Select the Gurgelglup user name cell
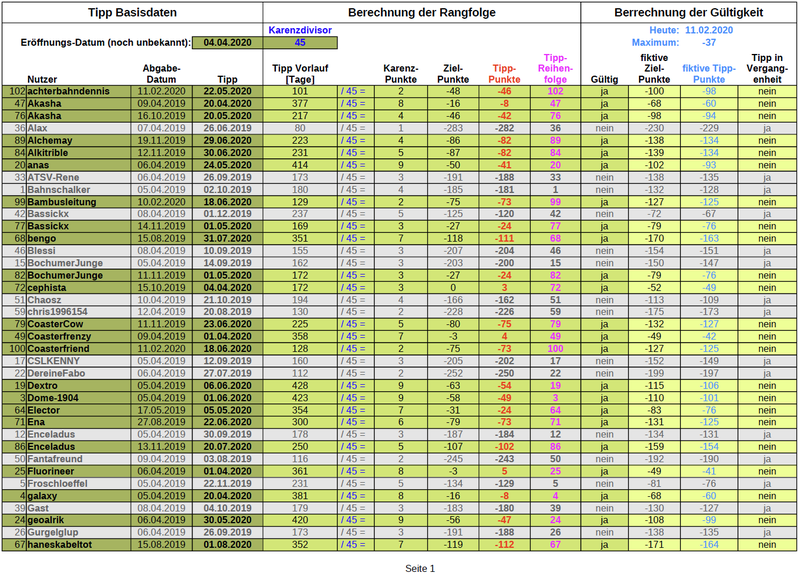This screenshot has height=576, width=800. [79, 532]
